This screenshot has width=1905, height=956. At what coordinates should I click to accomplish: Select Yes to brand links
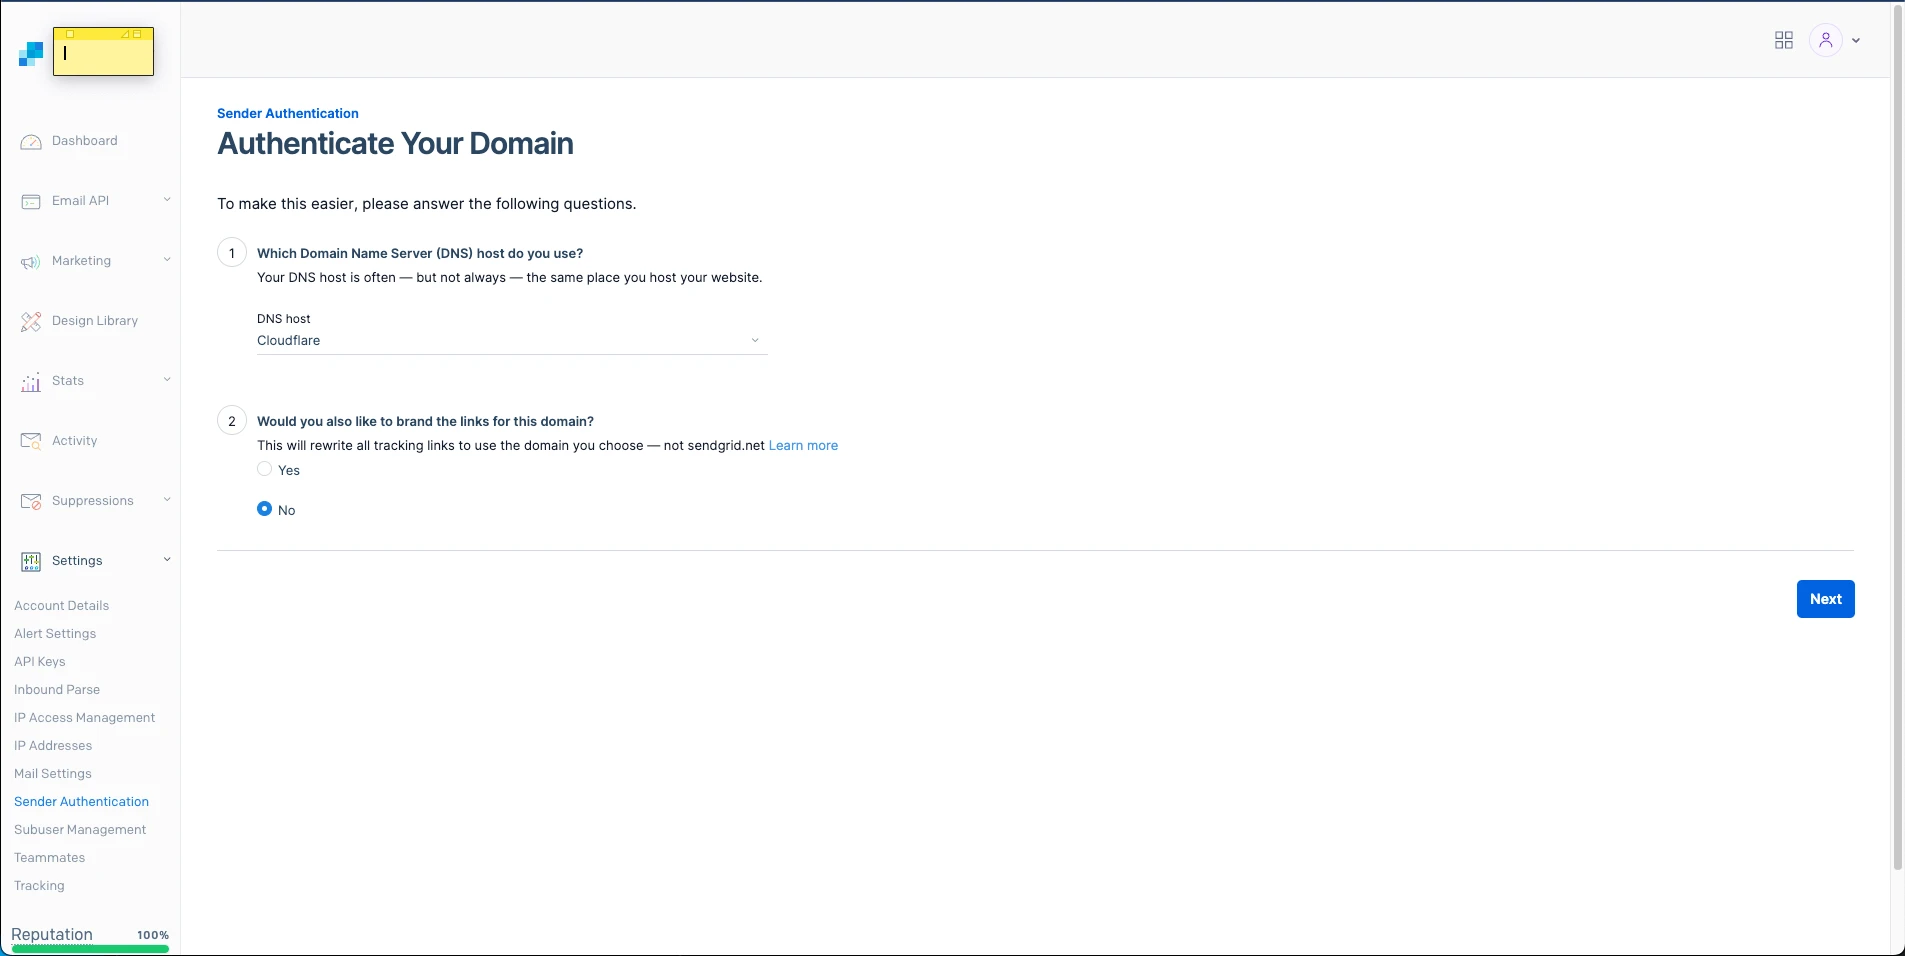tap(263, 469)
